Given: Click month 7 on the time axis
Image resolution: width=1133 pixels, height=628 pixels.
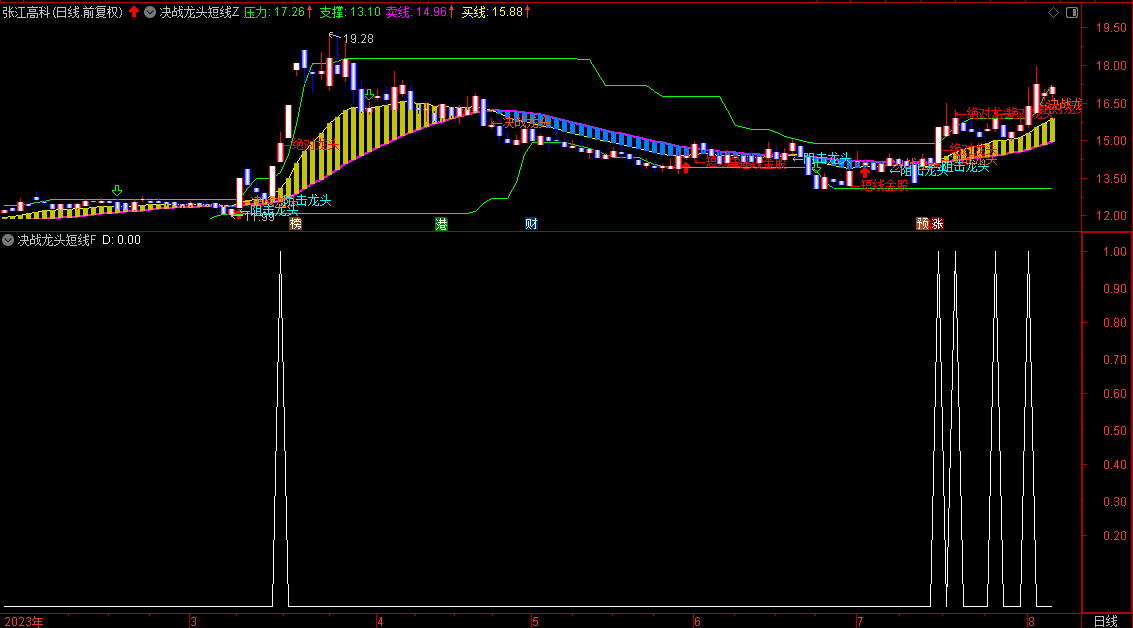Looking at the screenshot, I should [860, 621].
